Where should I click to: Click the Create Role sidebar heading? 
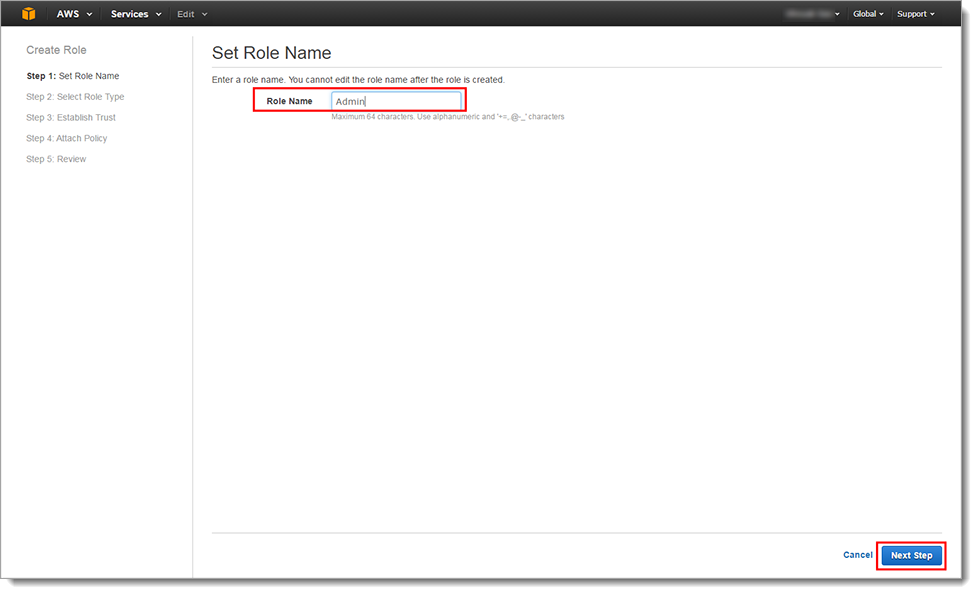56,50
